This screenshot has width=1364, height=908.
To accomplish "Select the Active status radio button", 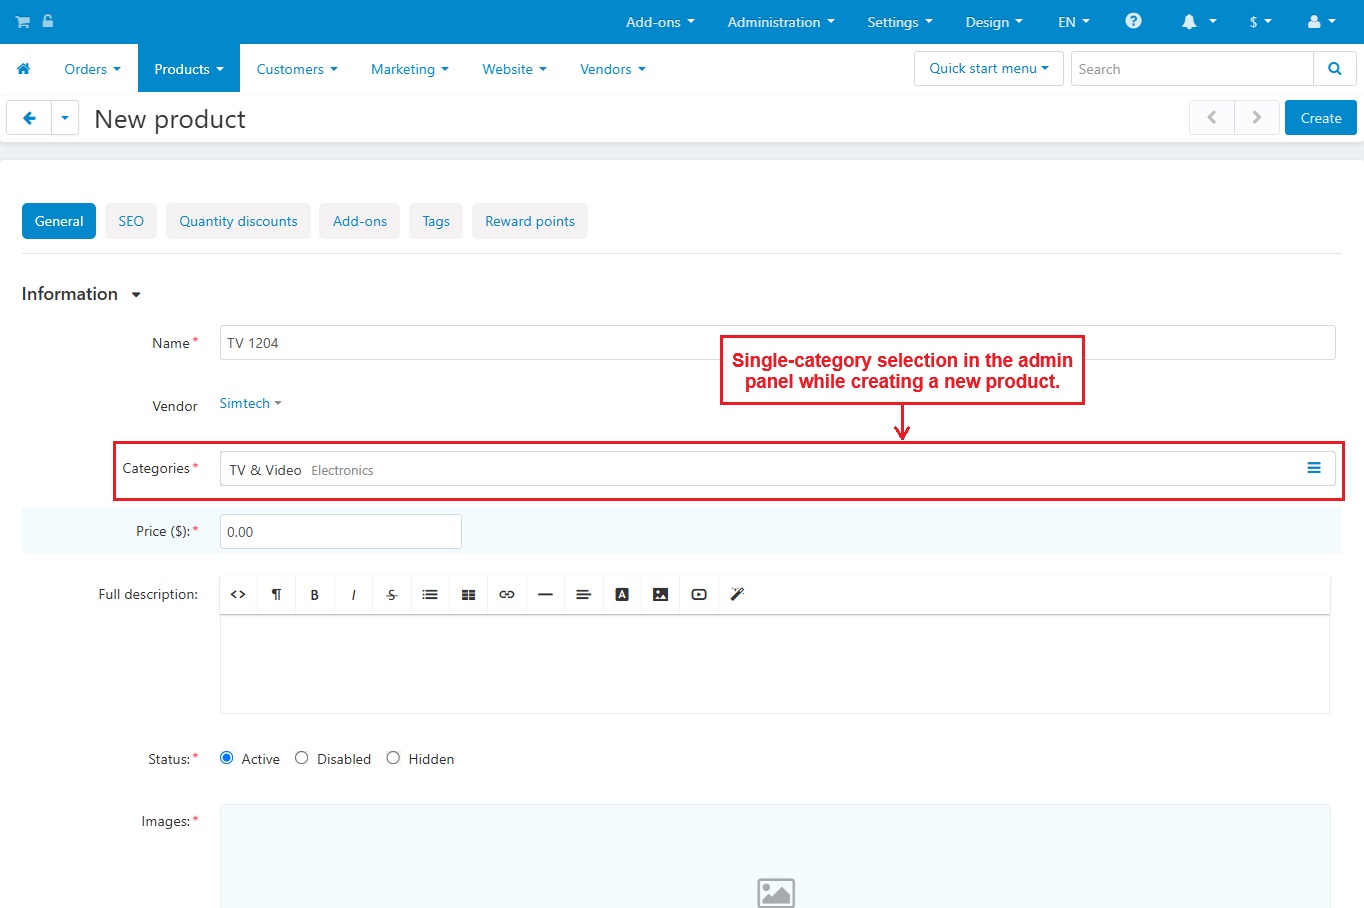I will tap(227, 758).
